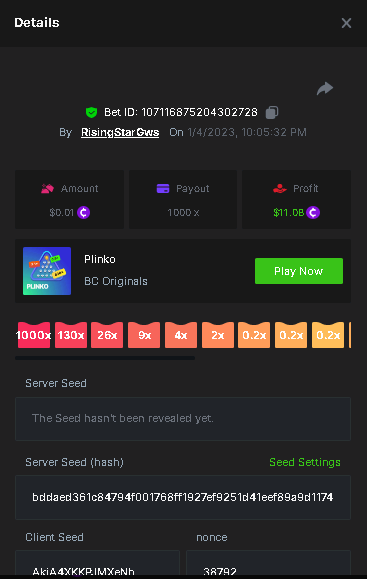Click the Play Now button
This screenshot has width=367, height=579.
click(299, 271)
